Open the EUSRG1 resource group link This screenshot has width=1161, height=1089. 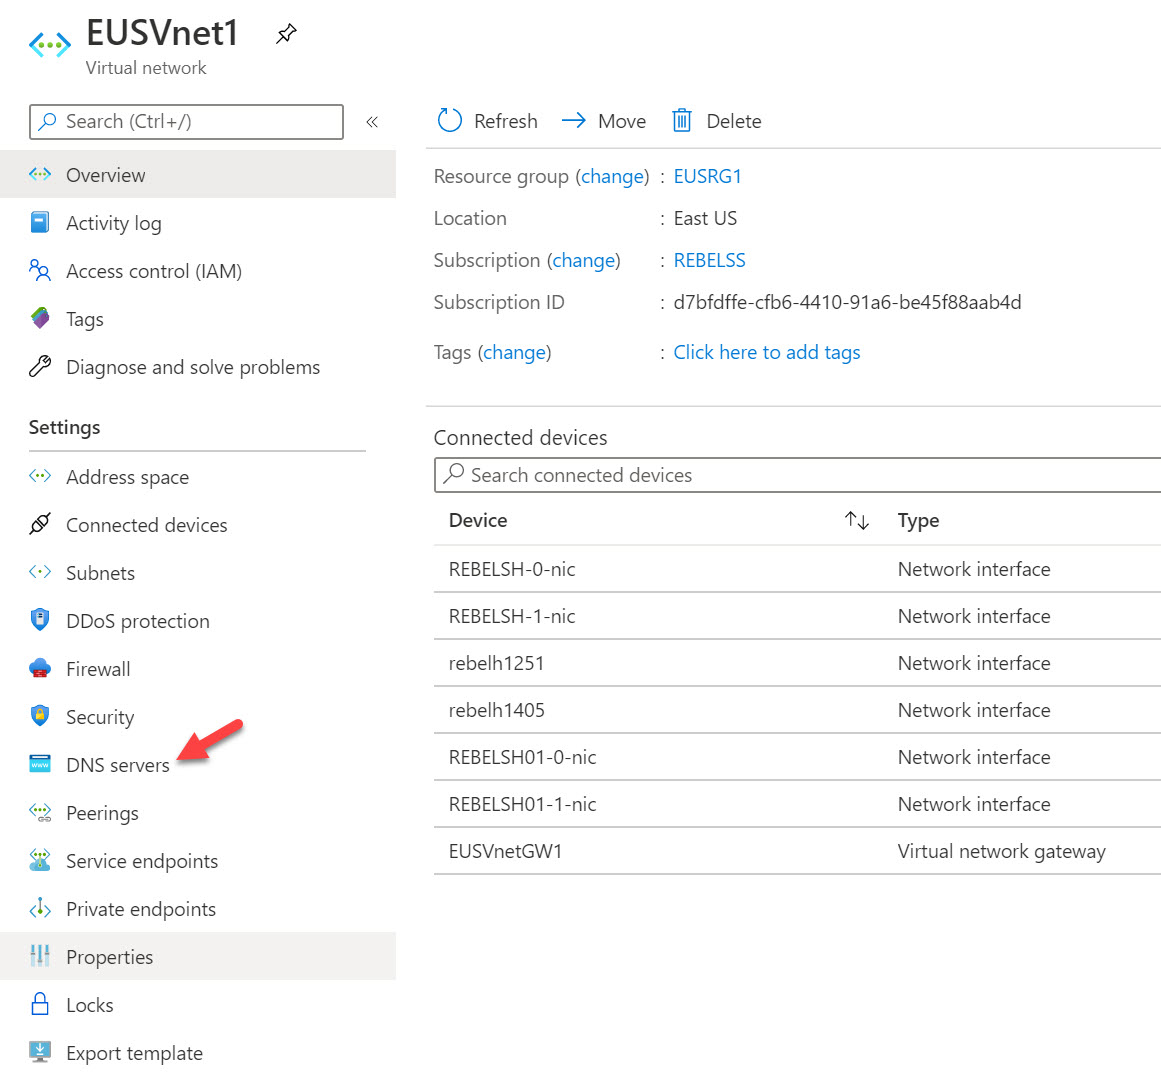tap(707, 176)
